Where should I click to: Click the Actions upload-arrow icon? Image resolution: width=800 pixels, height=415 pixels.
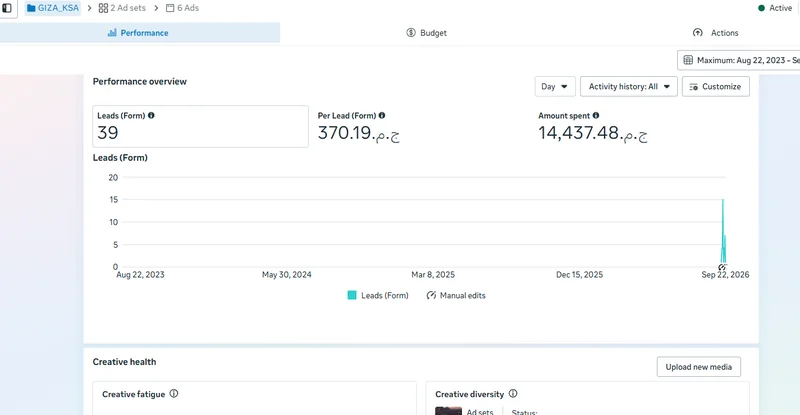(x=697, y=33)
